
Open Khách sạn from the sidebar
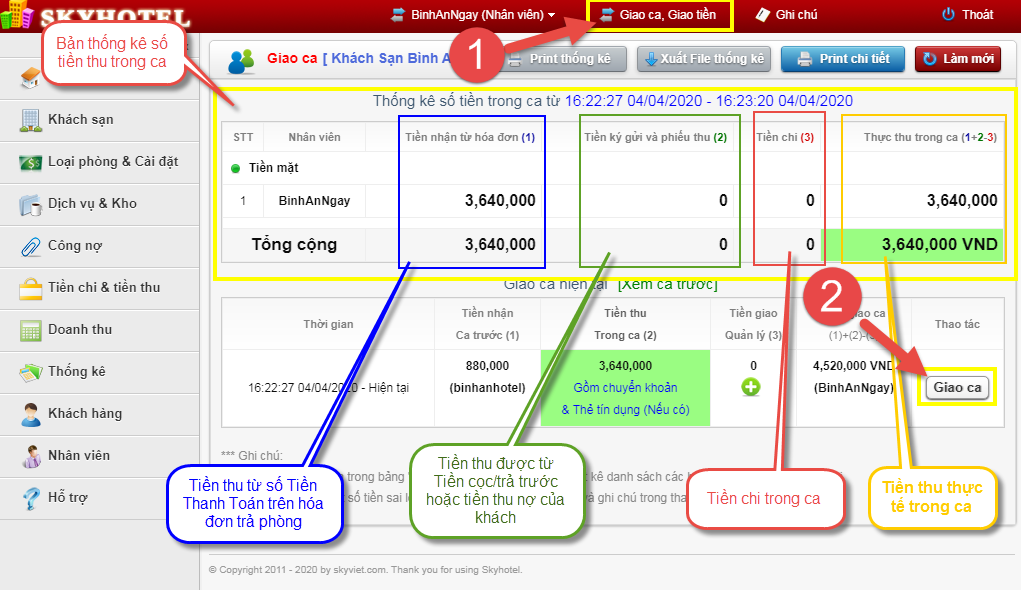tap(80, 120)
